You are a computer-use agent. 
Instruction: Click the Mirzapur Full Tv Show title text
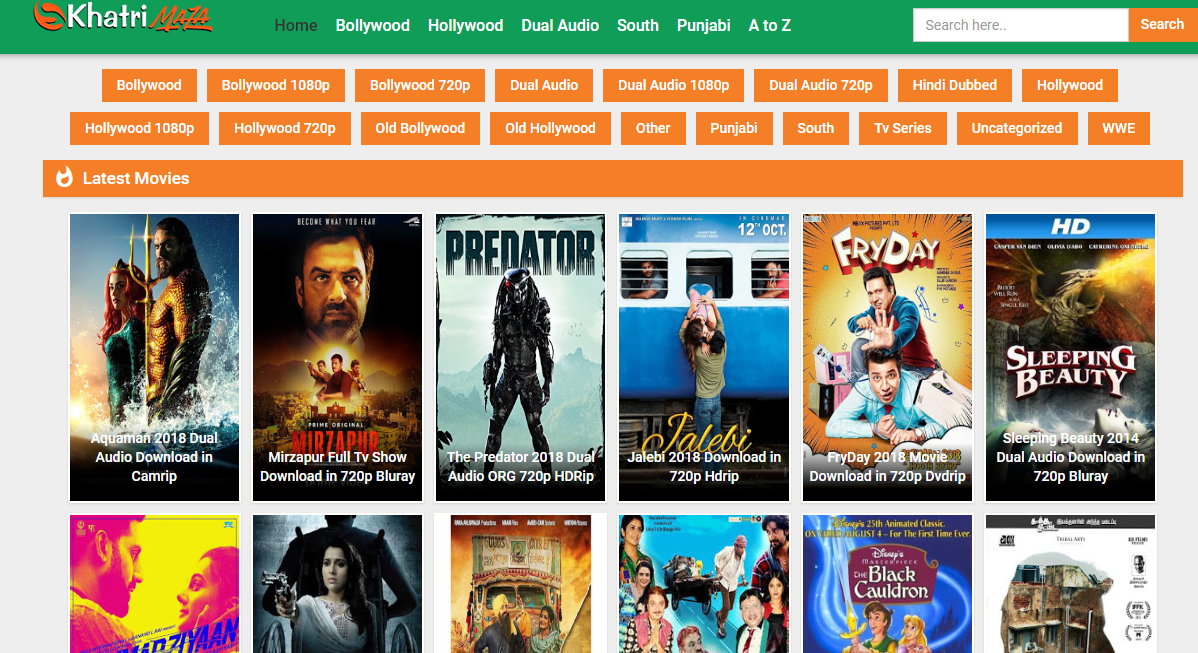coord(337,467)
